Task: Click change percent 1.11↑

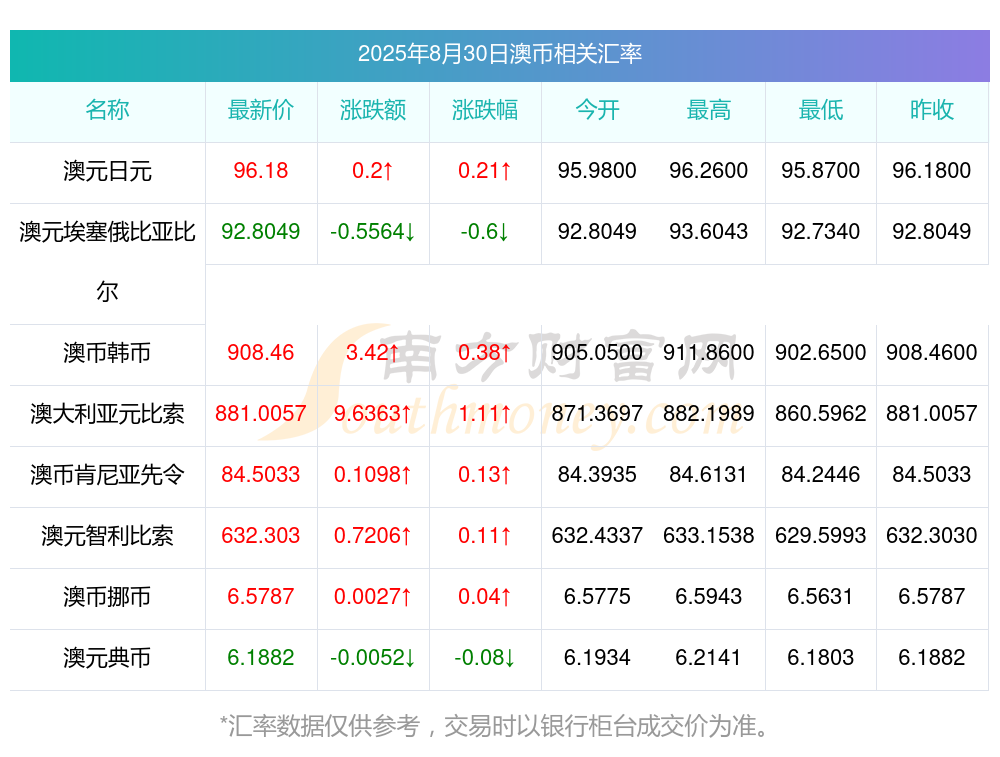Action: point(485,413)
